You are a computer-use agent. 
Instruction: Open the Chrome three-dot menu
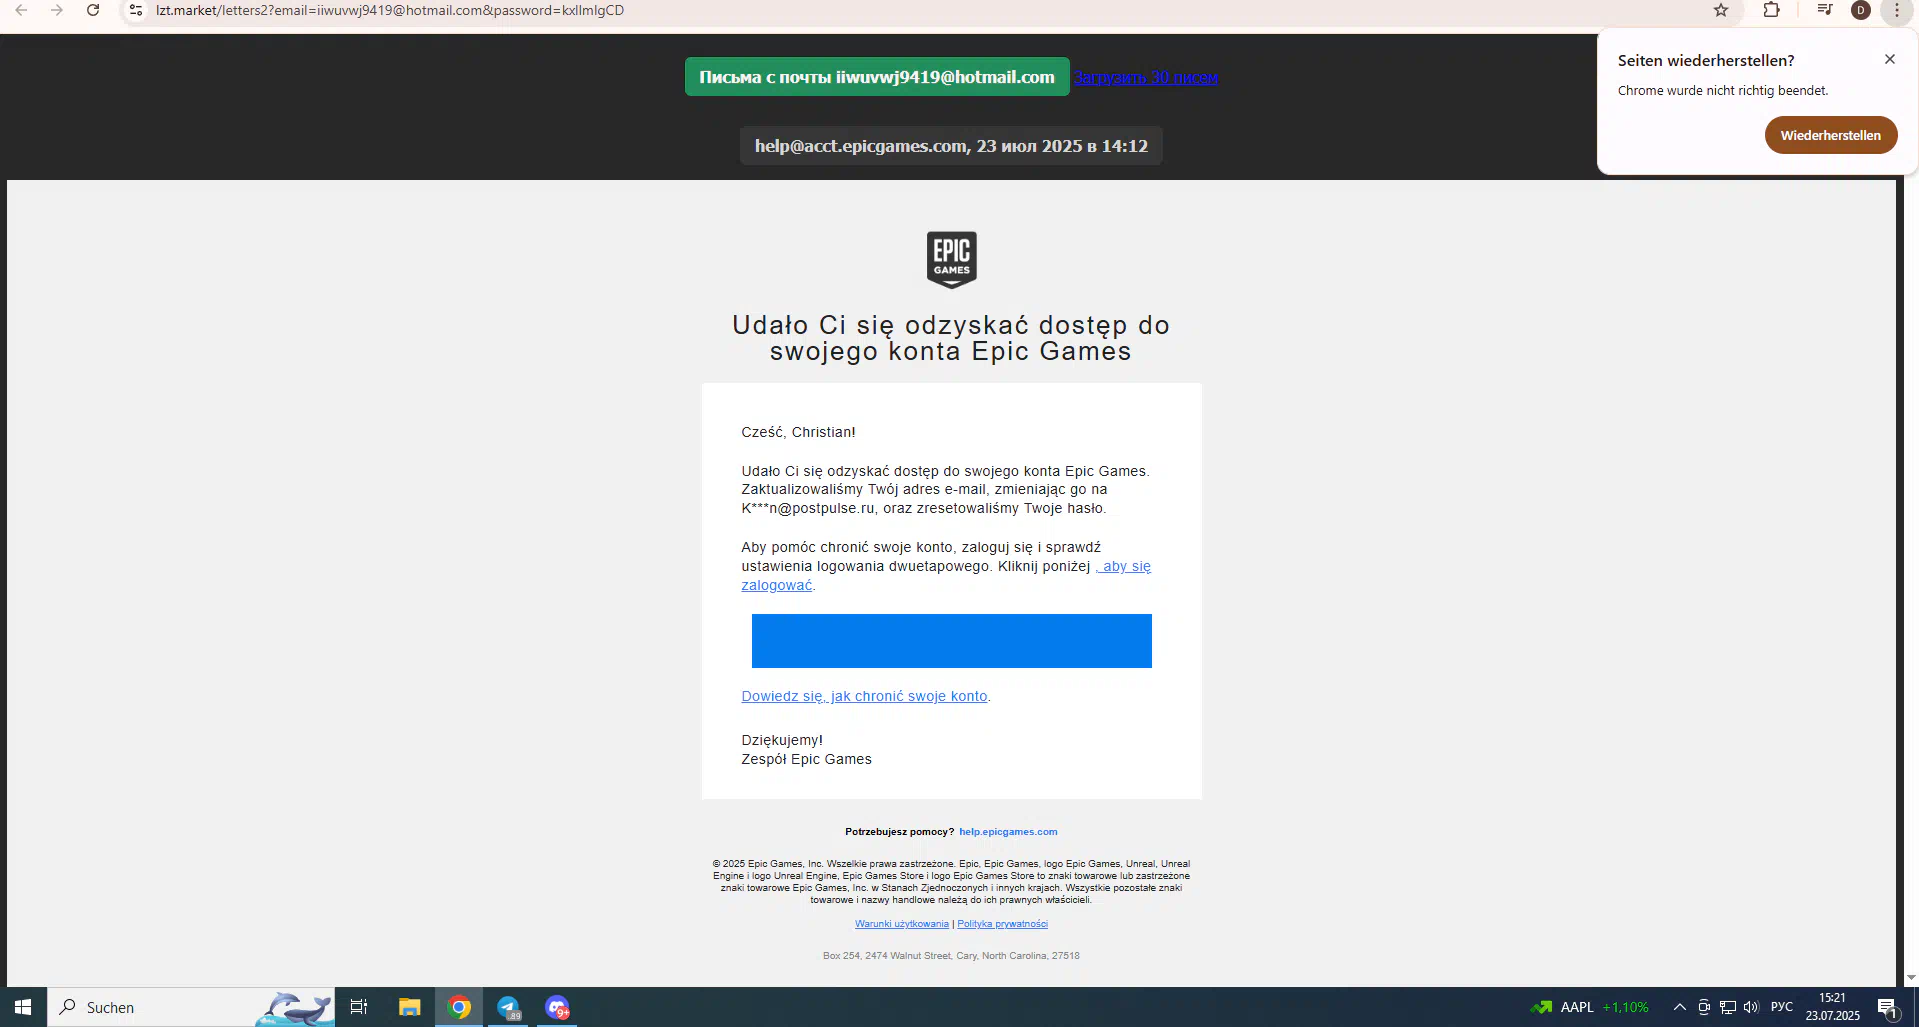(x=1896, y=10)
